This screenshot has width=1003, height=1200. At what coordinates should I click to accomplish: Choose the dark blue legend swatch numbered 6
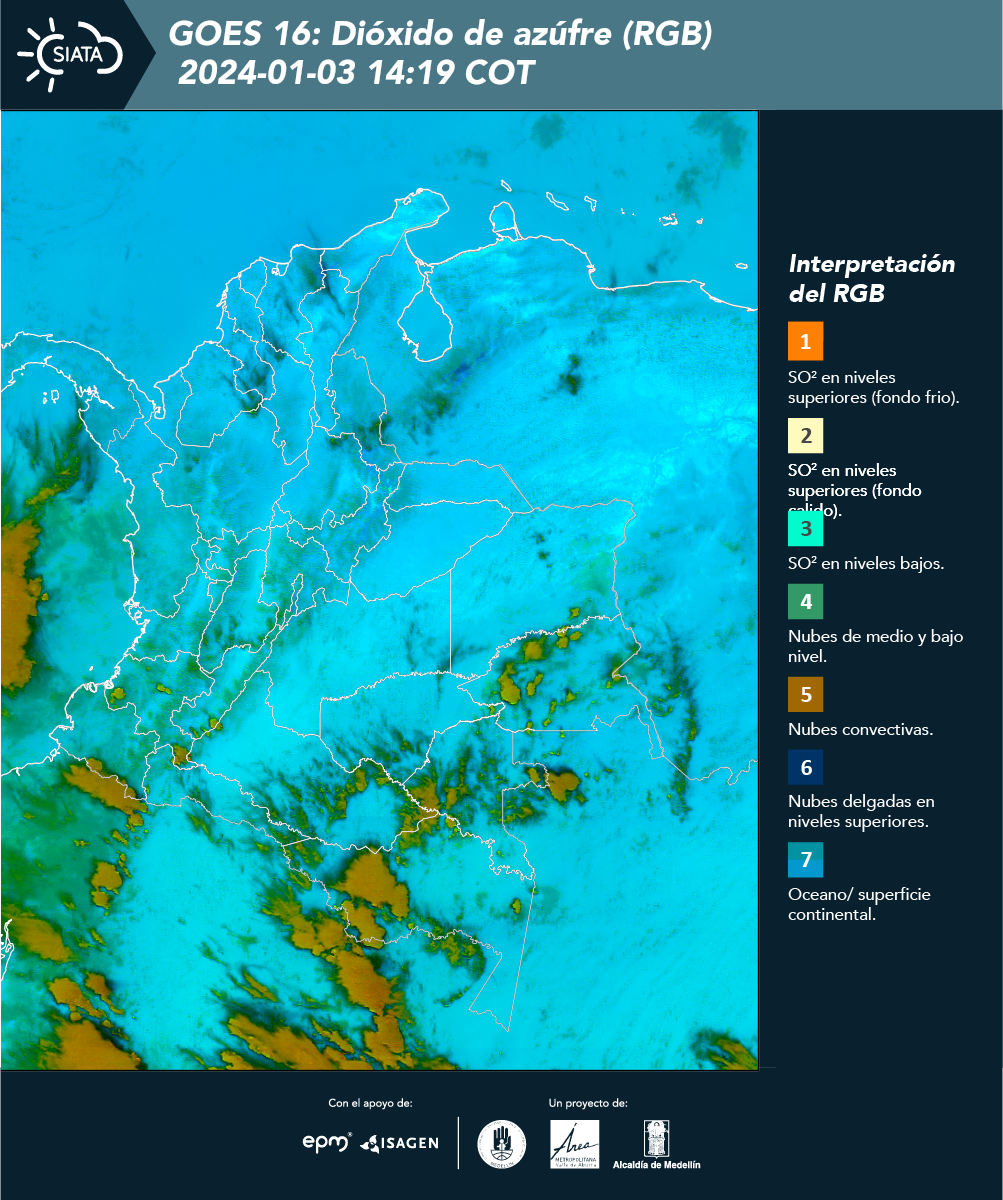805,768
